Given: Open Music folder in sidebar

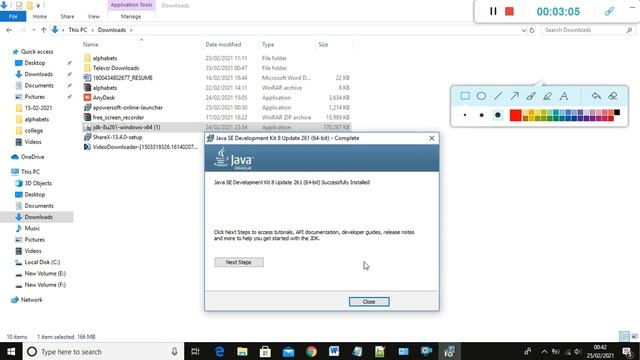Looking at the screenshot, I should [x=32, y=228].
